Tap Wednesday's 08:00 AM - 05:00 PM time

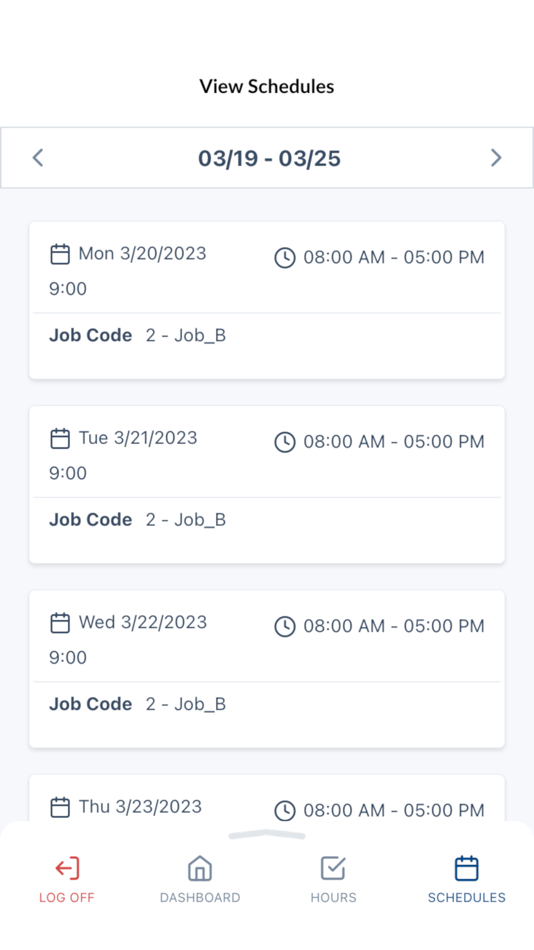point(394,626)
